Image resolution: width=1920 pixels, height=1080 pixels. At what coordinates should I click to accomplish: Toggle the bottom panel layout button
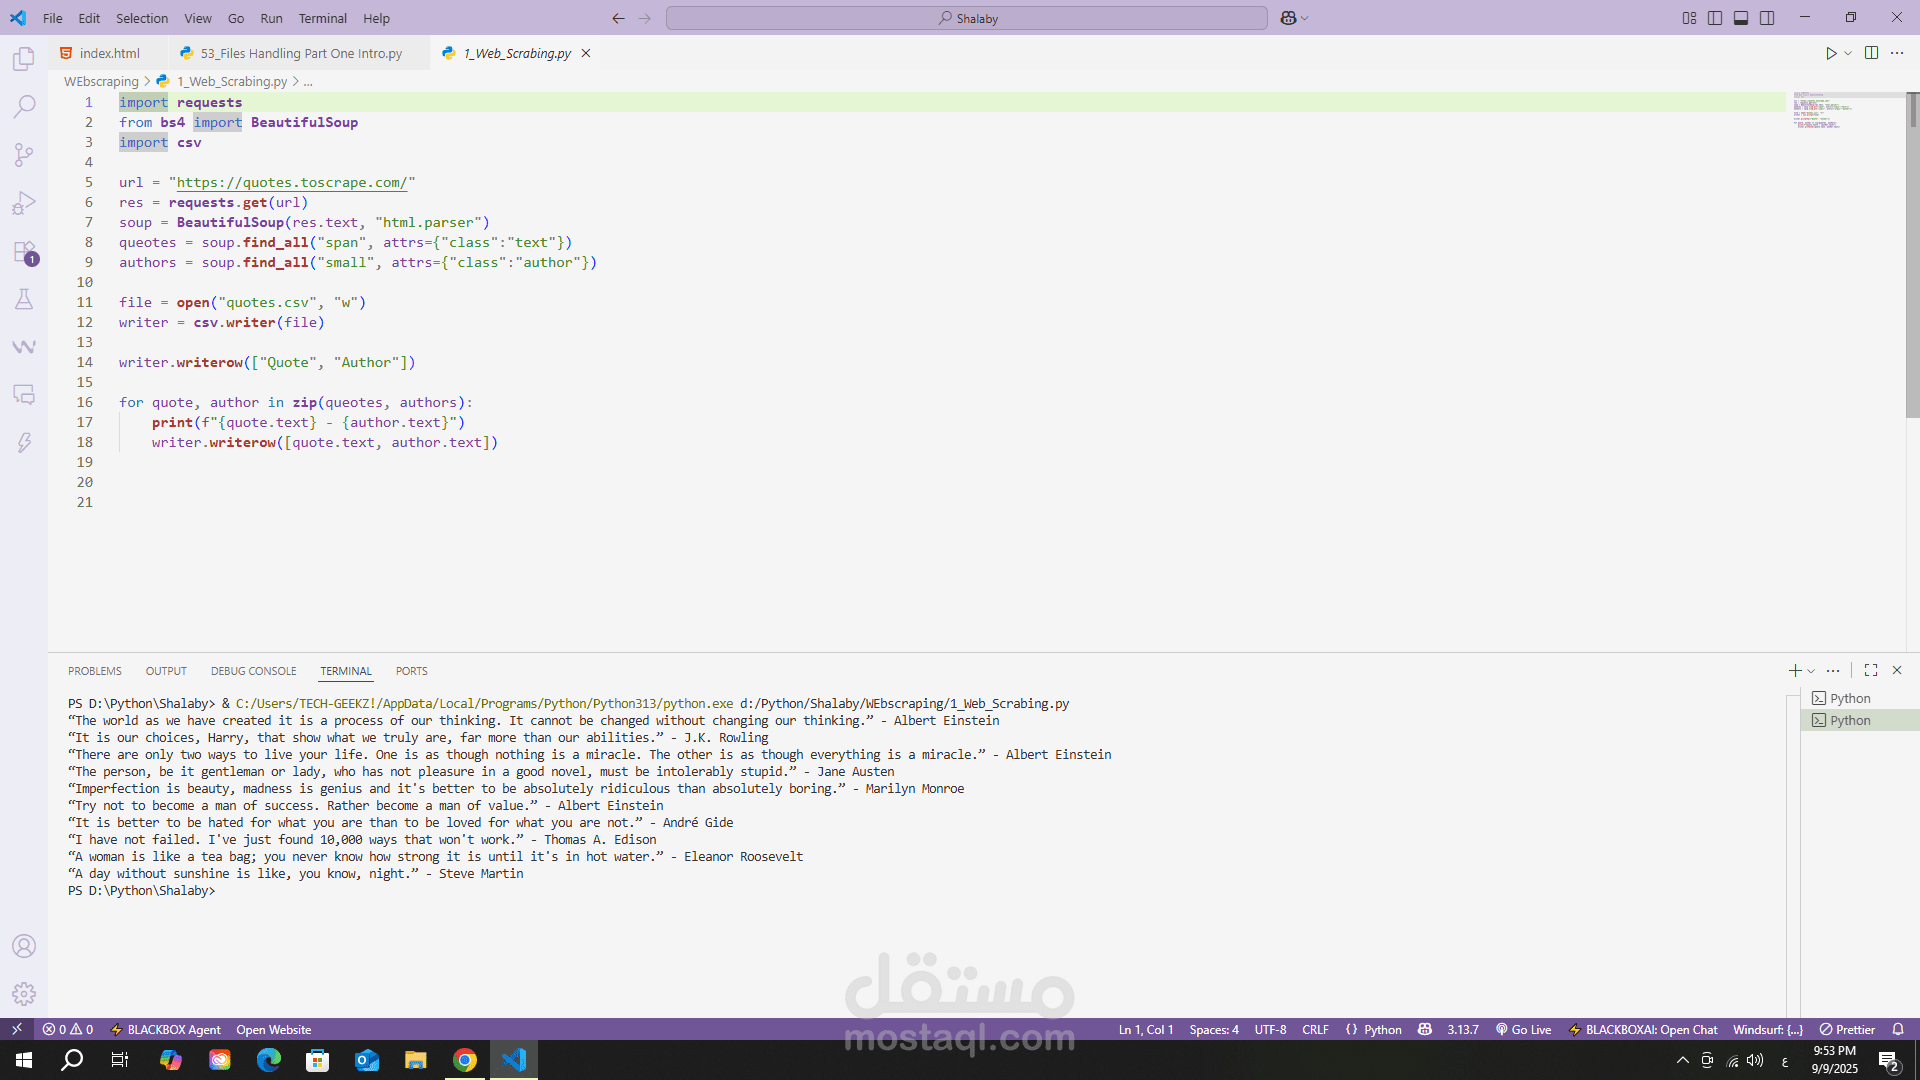pos(1741,18)
